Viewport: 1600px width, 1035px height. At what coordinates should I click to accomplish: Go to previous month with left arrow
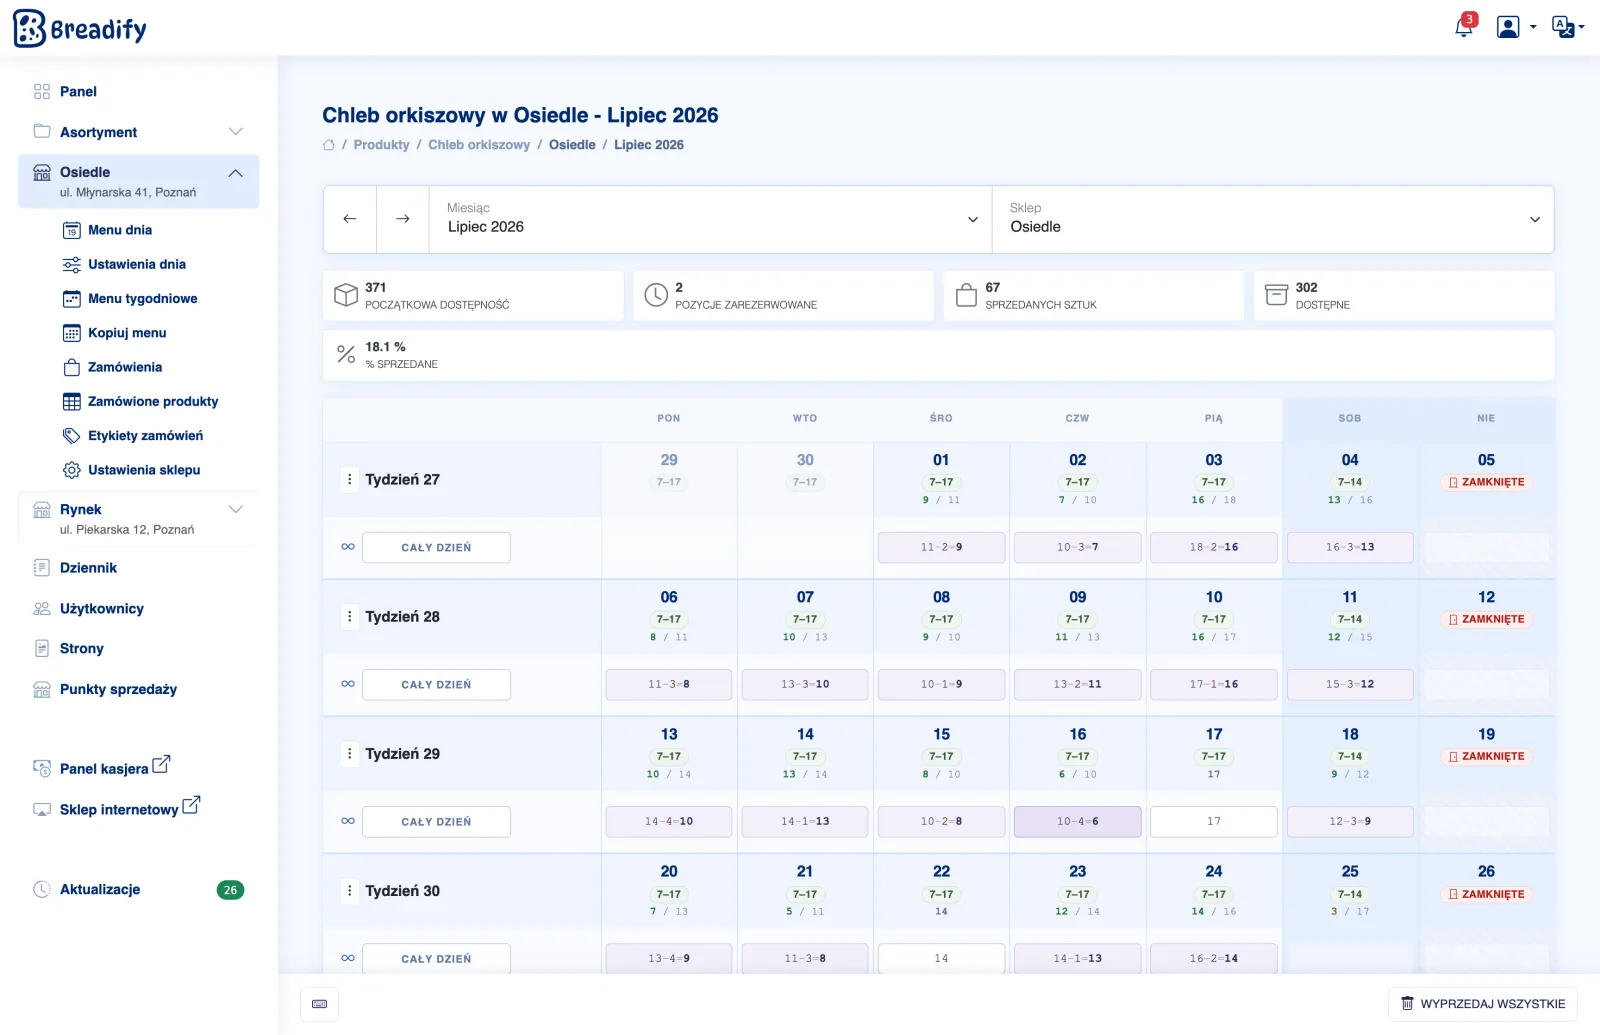tap(350, 219)
